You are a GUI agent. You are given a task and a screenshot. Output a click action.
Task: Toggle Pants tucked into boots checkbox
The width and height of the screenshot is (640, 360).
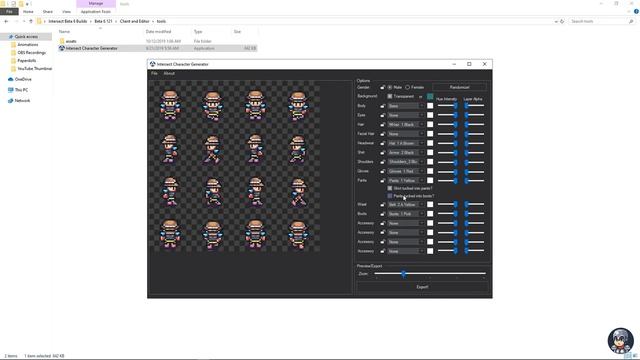coord(390,196)
